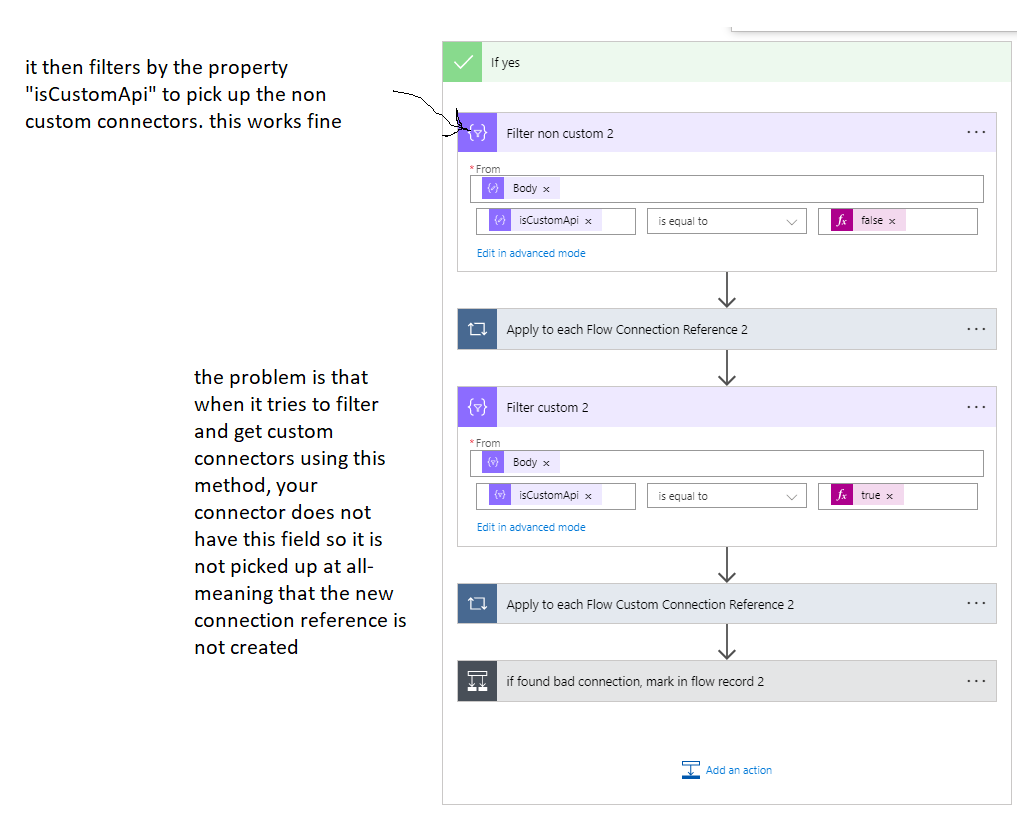Select the Filter non custom 2 filter icon
Screen dimensions: 1023x840
(477, 131)
